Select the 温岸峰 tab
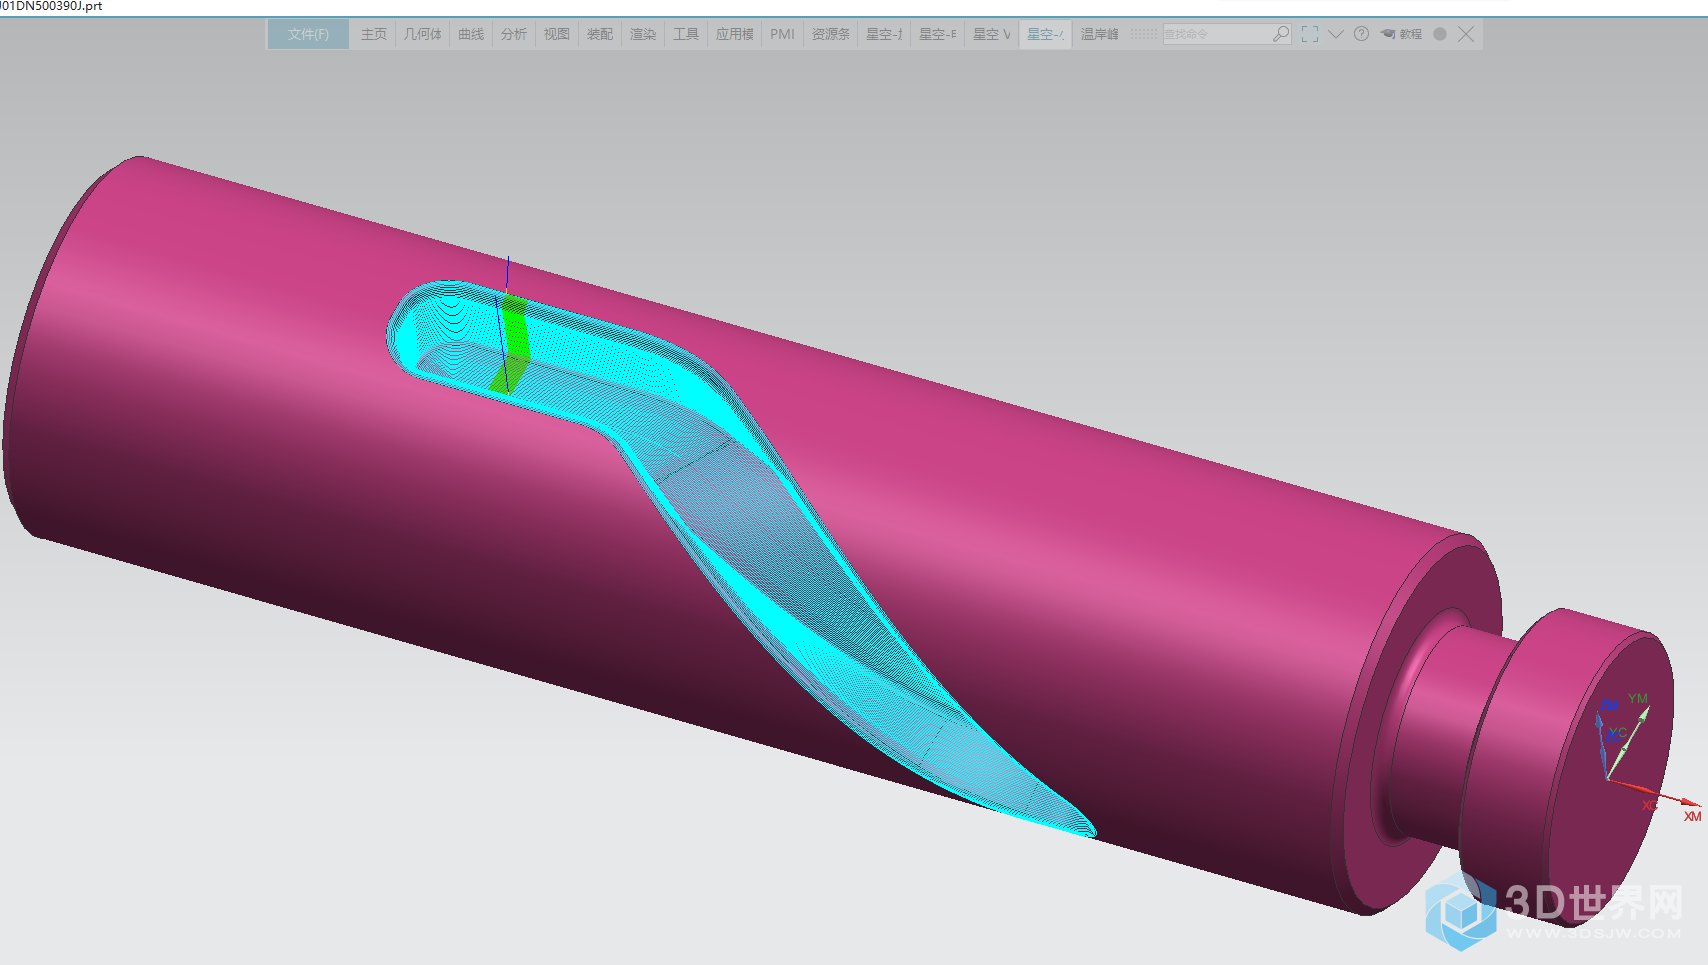 tap(1100, 34)
